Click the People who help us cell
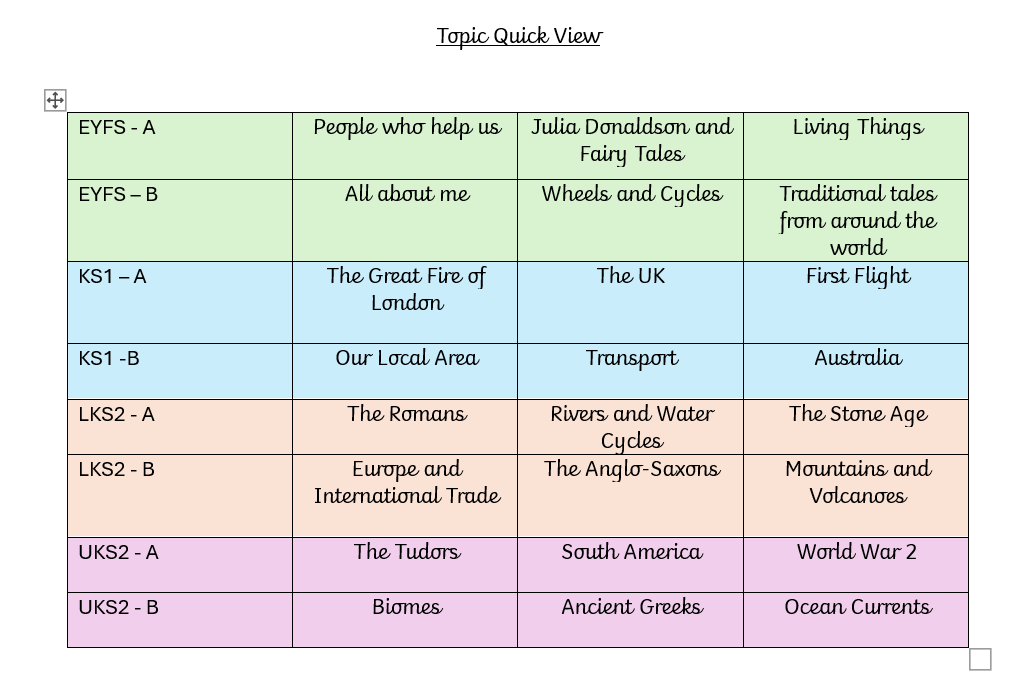 [406, 128]
